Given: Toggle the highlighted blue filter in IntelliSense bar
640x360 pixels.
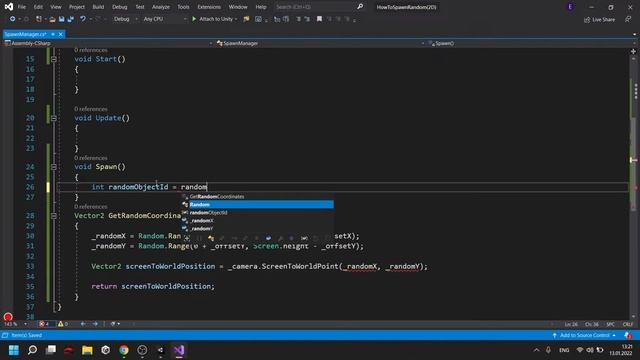Looking at the screenshot, I should tap(268, 238).
